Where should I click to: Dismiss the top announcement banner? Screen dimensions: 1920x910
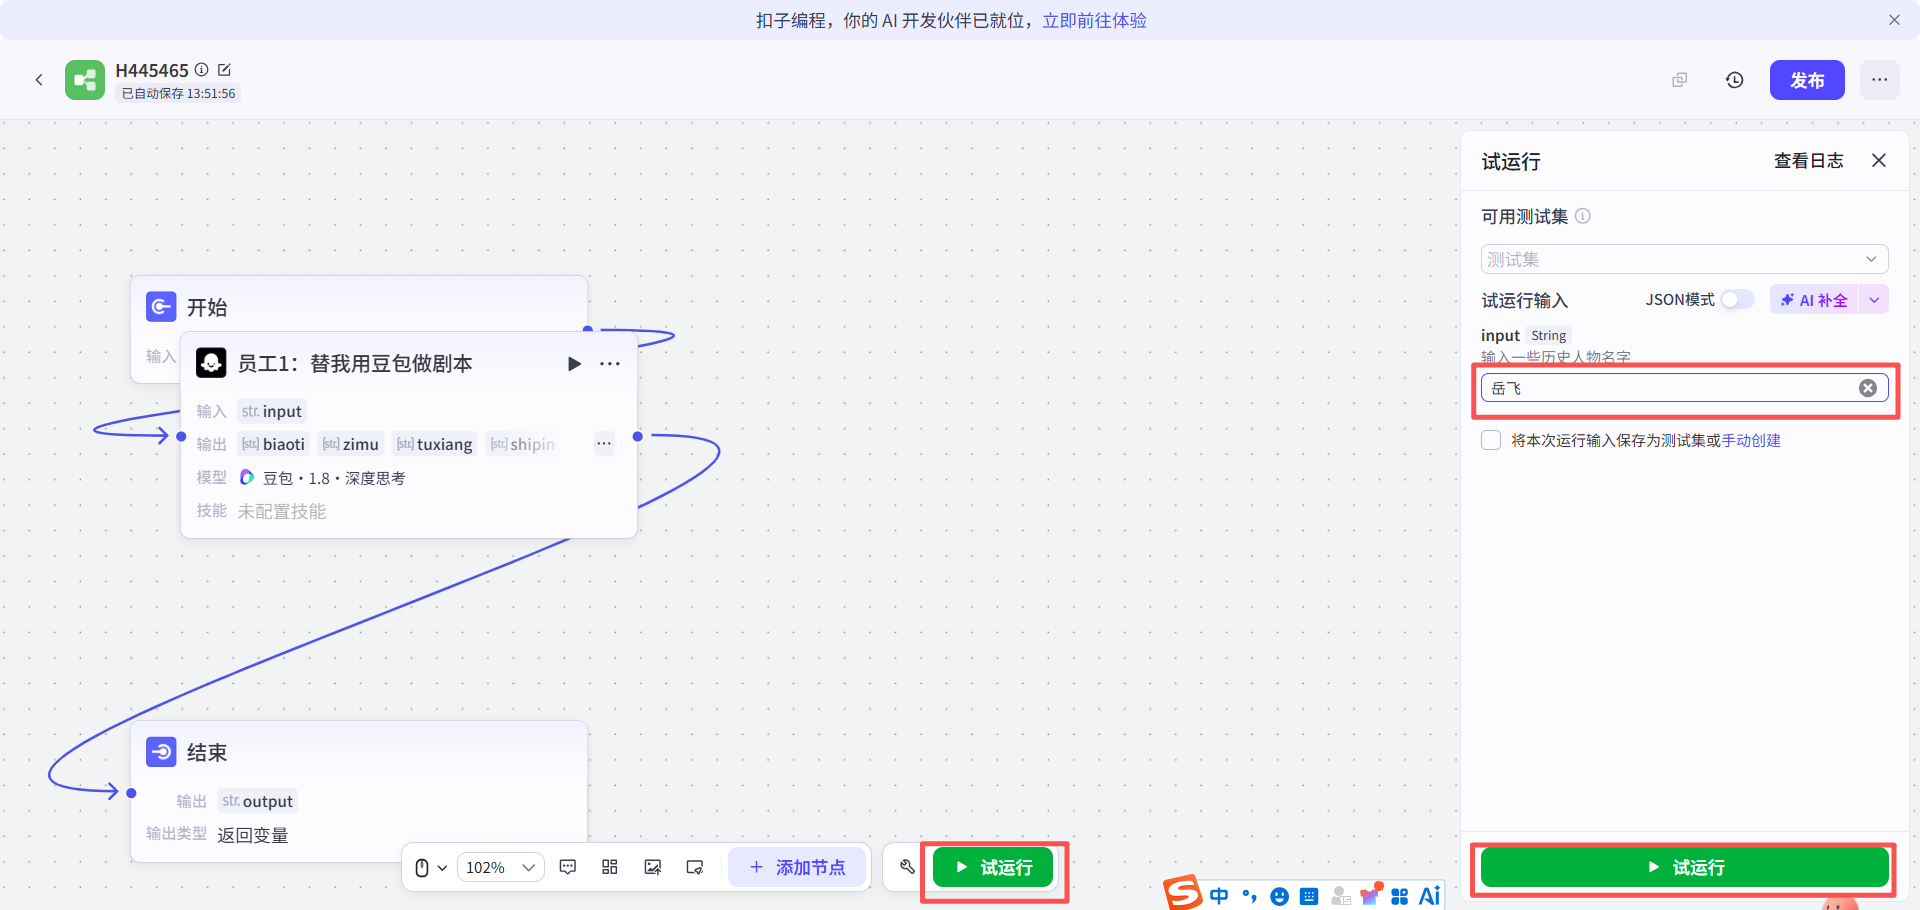[x=1894, y=20]
